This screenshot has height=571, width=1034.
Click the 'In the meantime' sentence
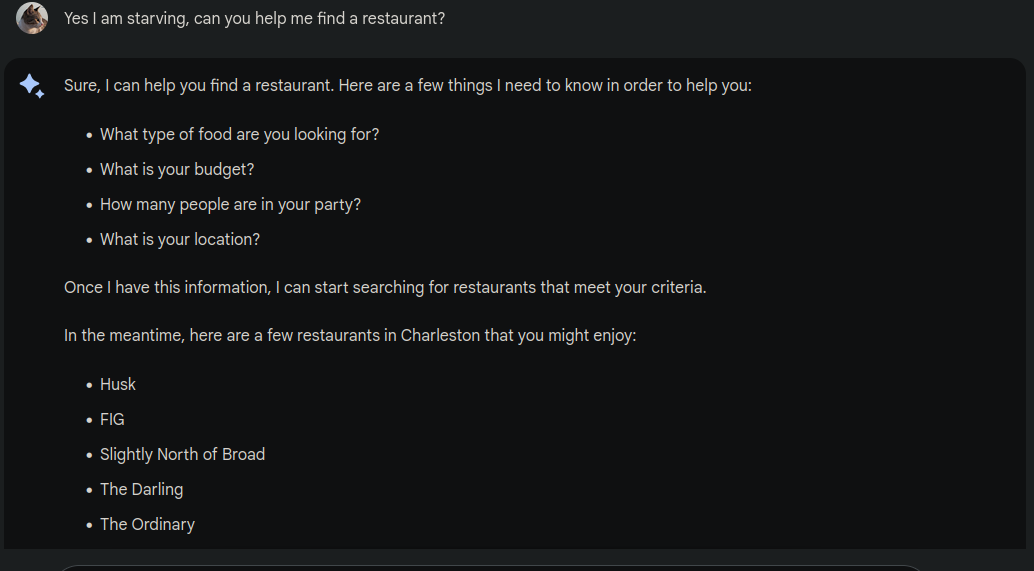click(x=350, y=335)
